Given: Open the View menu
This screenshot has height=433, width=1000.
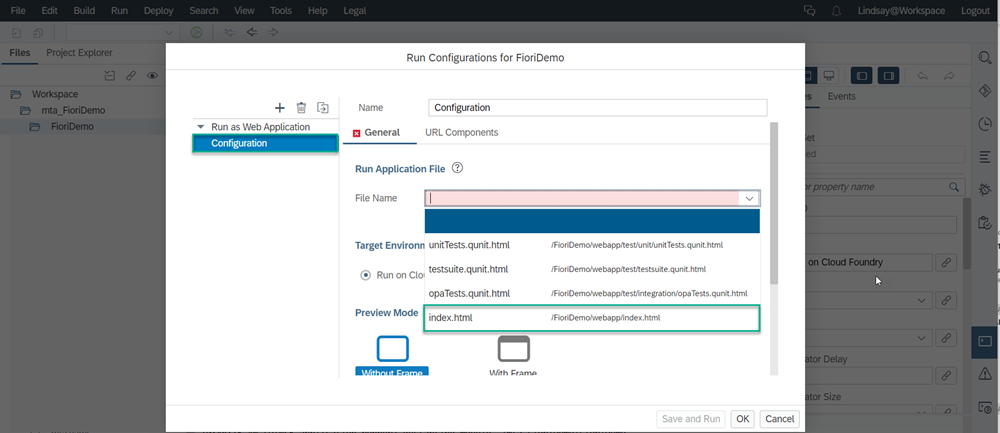Looking at the screenshot, I should click(244, 11).
